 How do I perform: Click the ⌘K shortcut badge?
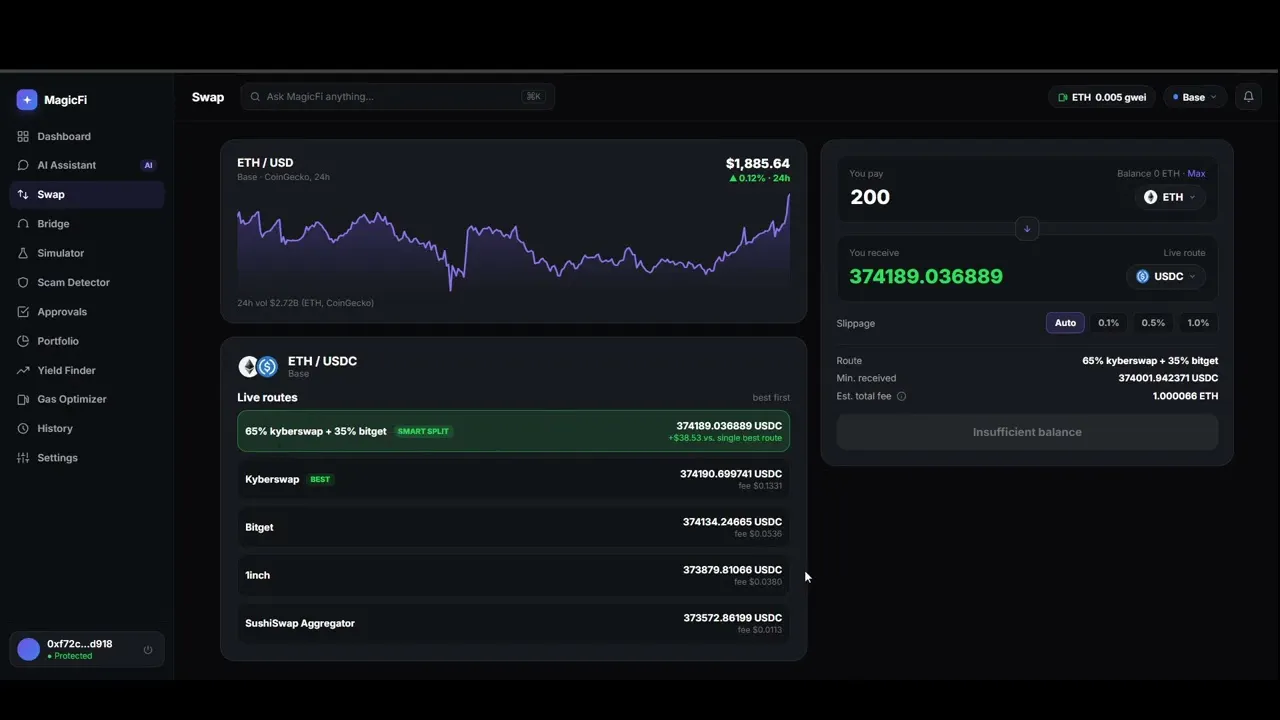point(533,97)
